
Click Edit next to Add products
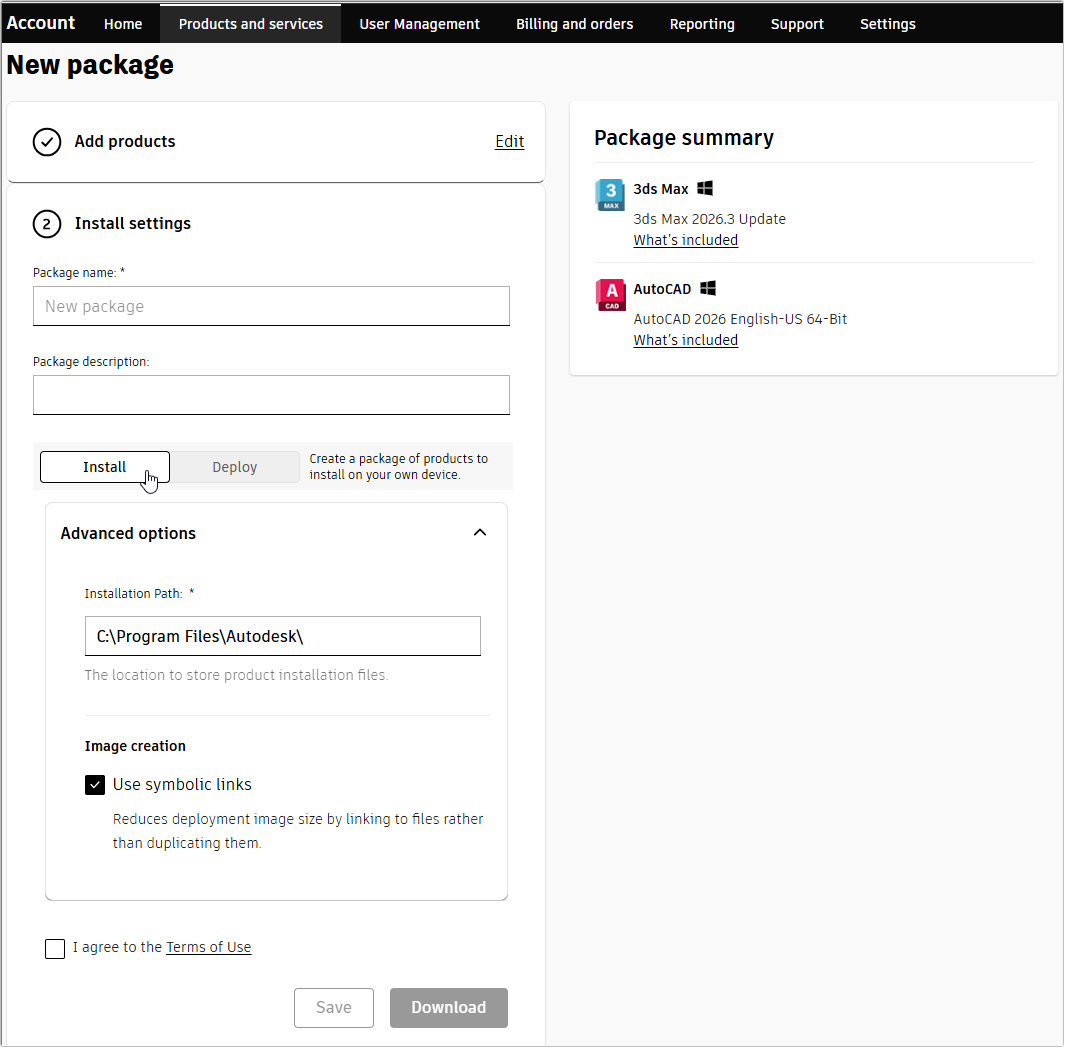[x=509, y=141]
